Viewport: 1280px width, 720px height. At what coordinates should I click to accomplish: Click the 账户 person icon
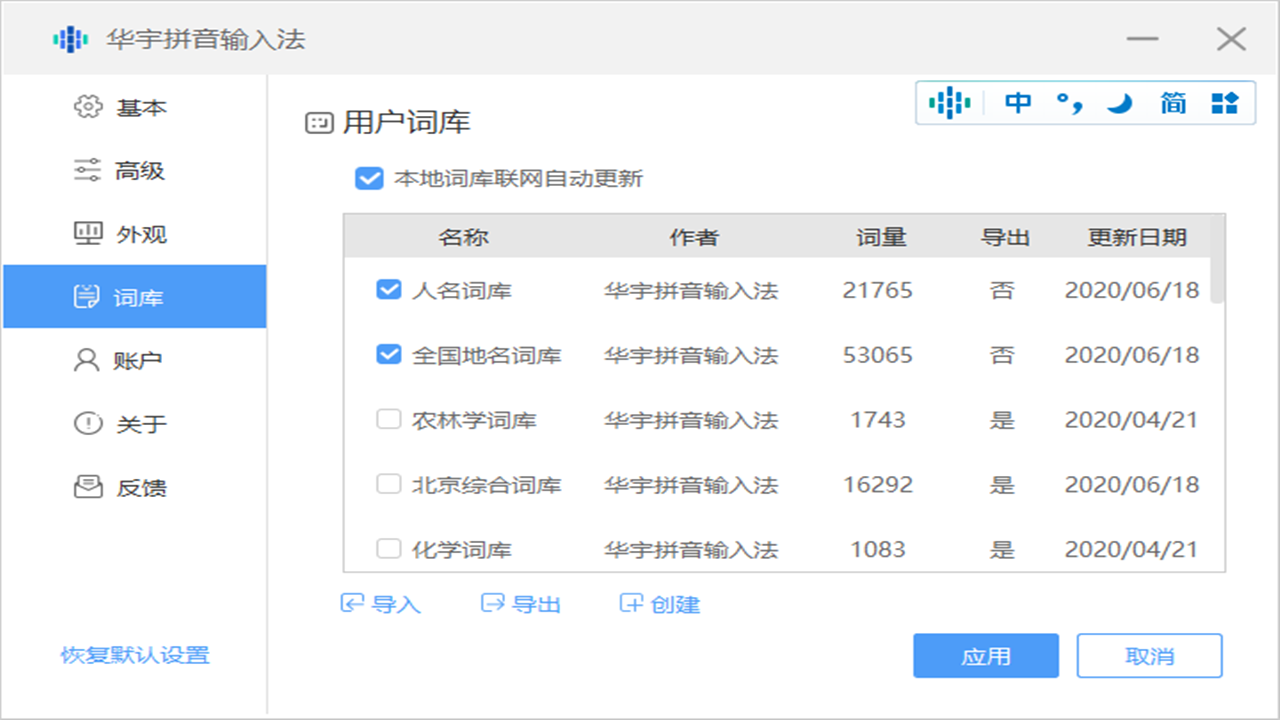[85, 361]
